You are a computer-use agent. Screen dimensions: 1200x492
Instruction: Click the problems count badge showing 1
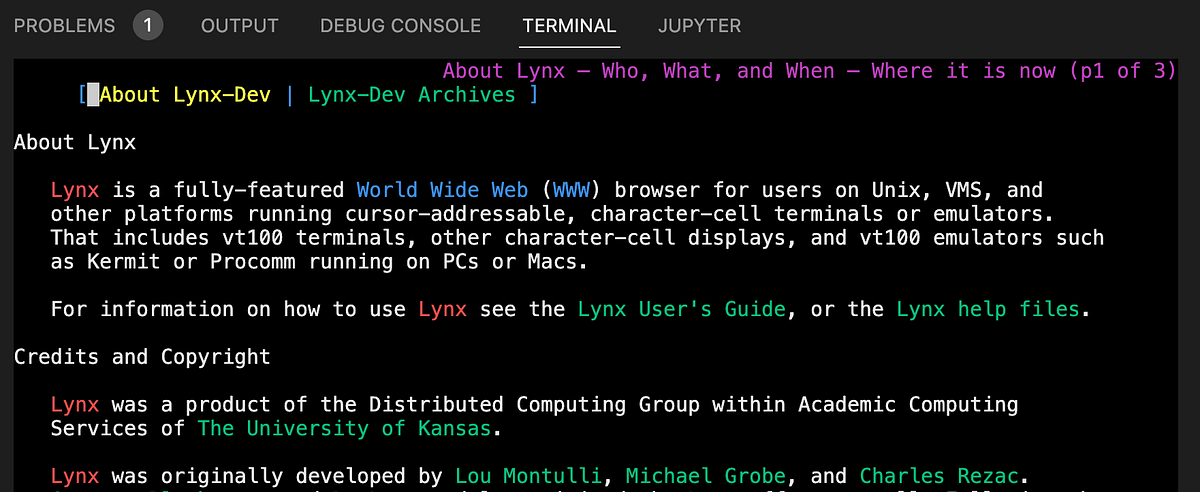(x=148, y=26)
